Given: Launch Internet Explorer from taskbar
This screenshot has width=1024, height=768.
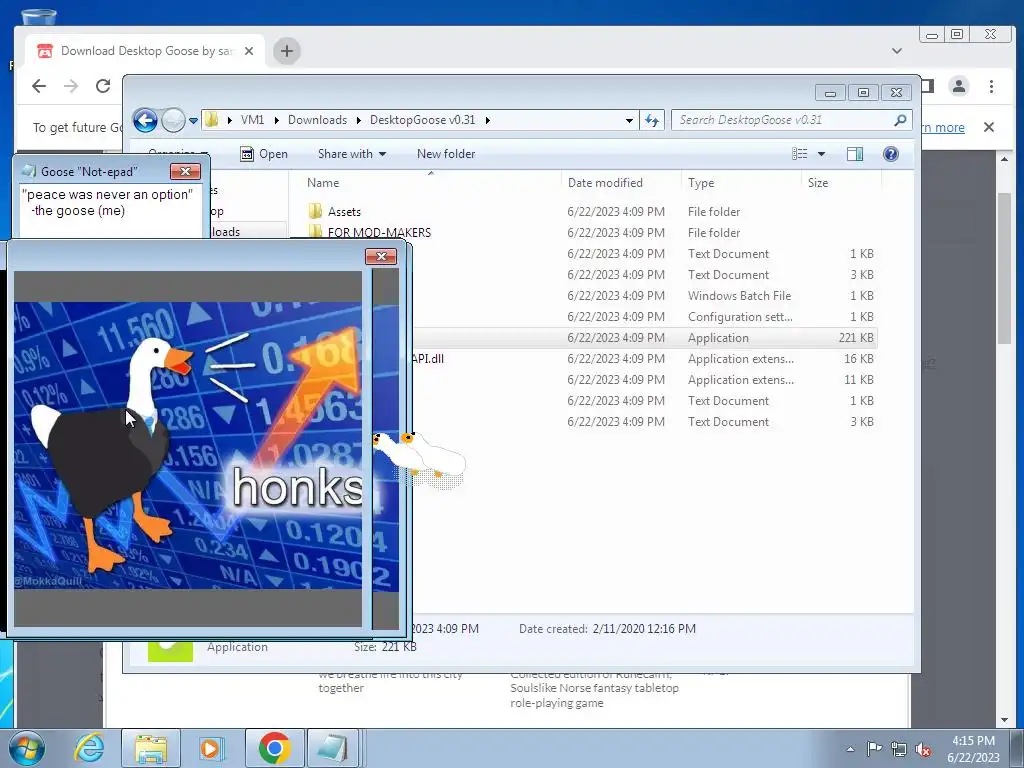Looking at the screenshot, I should 89,748.
